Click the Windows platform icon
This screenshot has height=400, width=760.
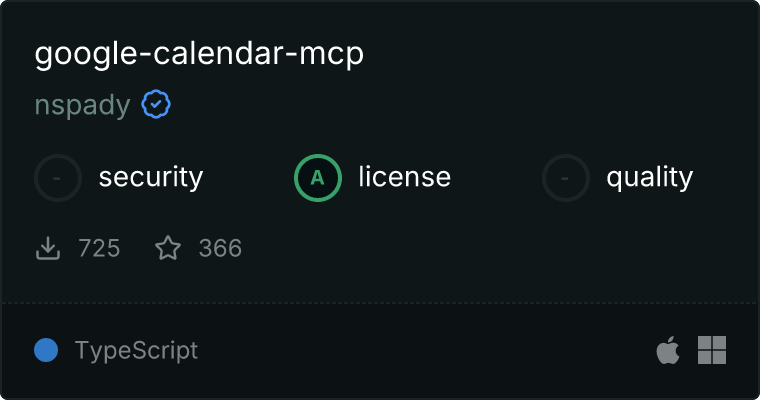point(712,350)
